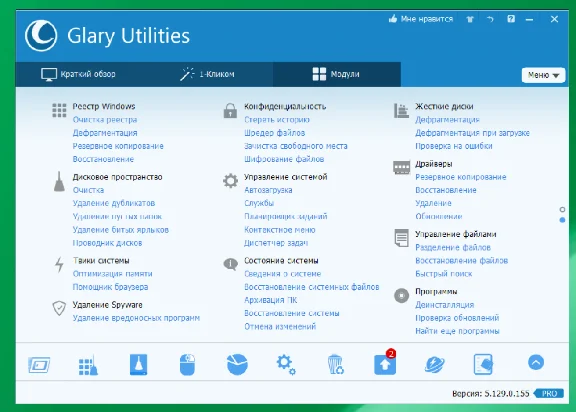Open Дефрагментация при загрузке

[x=472, y=133]
